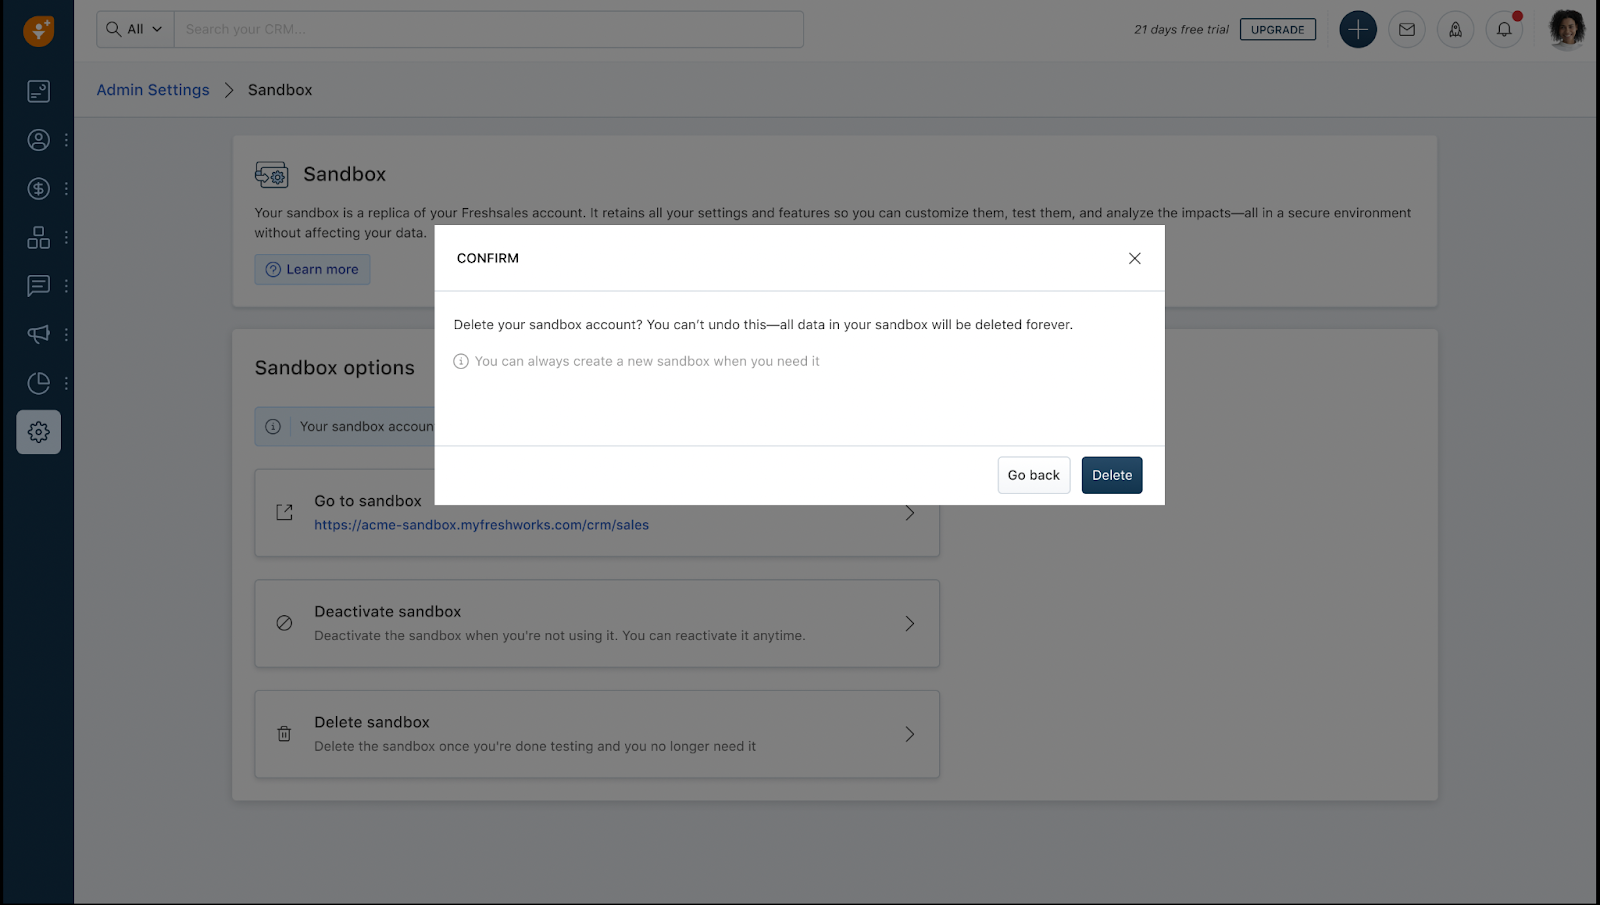Open the Marketing megaphone icon

pyautogui.click(x=38, y=334)
